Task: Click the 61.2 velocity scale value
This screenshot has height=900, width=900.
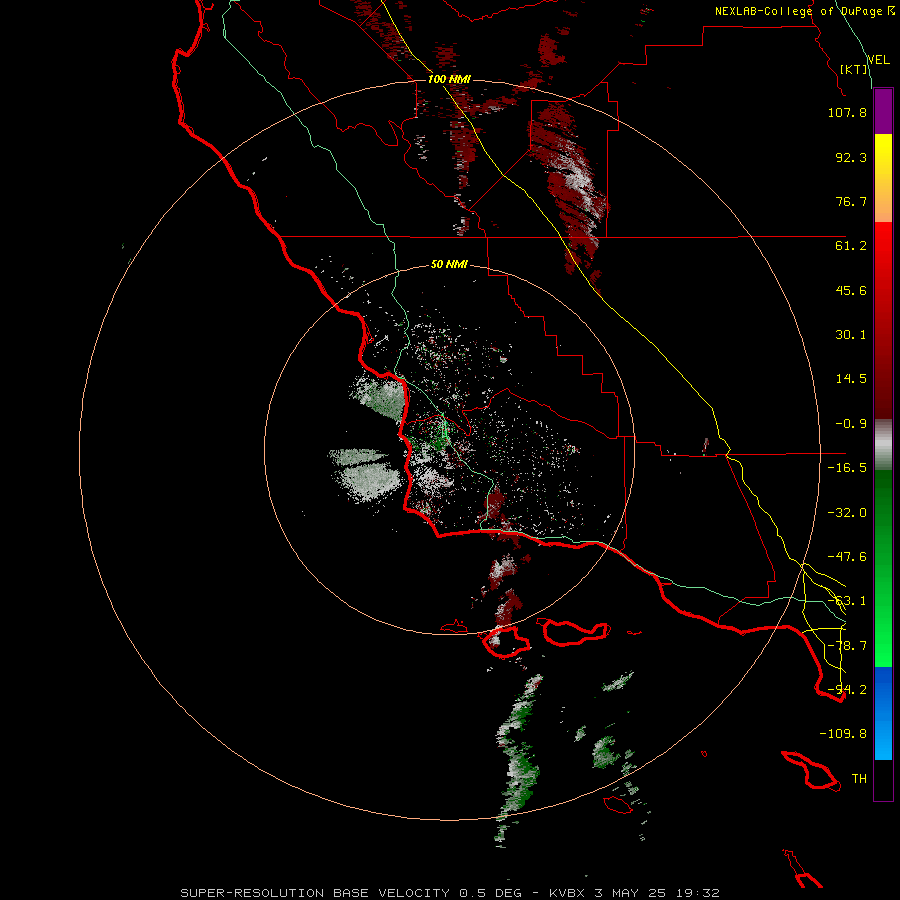Action: pyautogui.click(x=851, y=246)
